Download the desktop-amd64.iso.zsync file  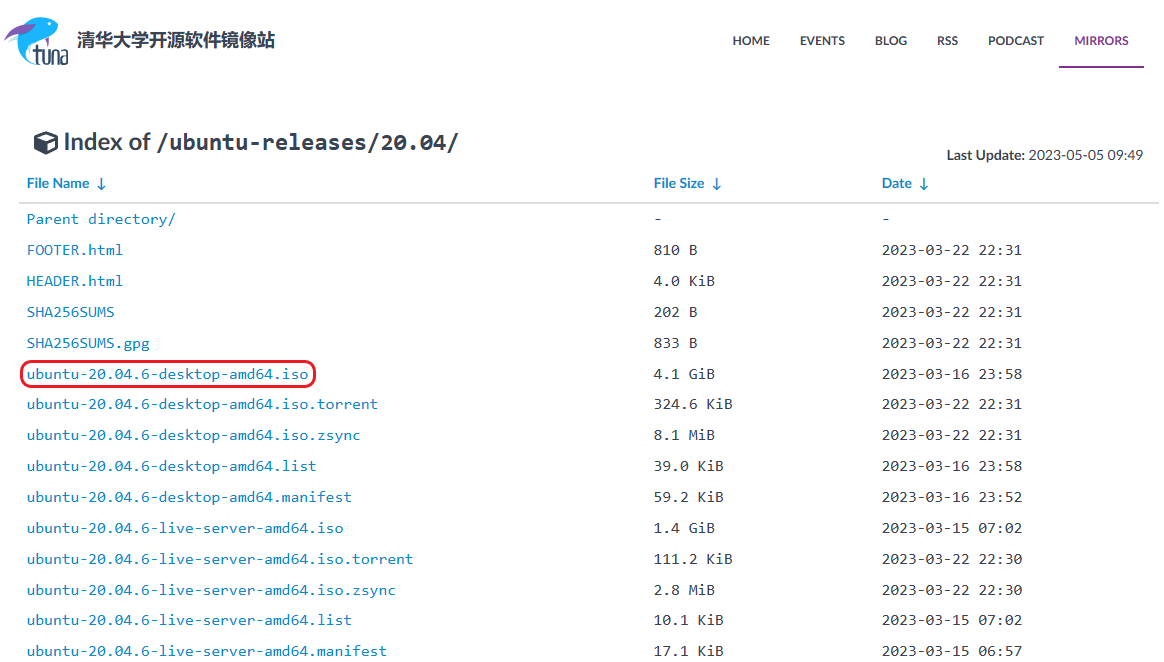[x=193, y=436]
